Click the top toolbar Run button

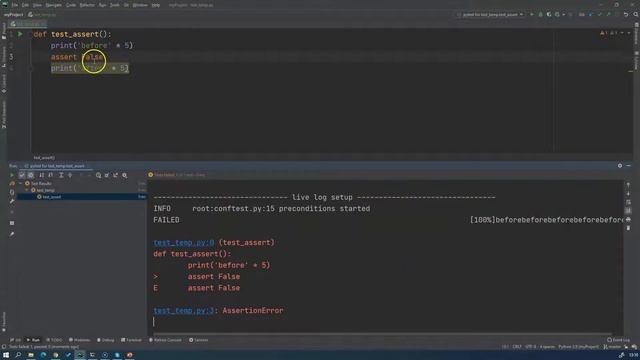pyautogui.click(x=532, y=15)
